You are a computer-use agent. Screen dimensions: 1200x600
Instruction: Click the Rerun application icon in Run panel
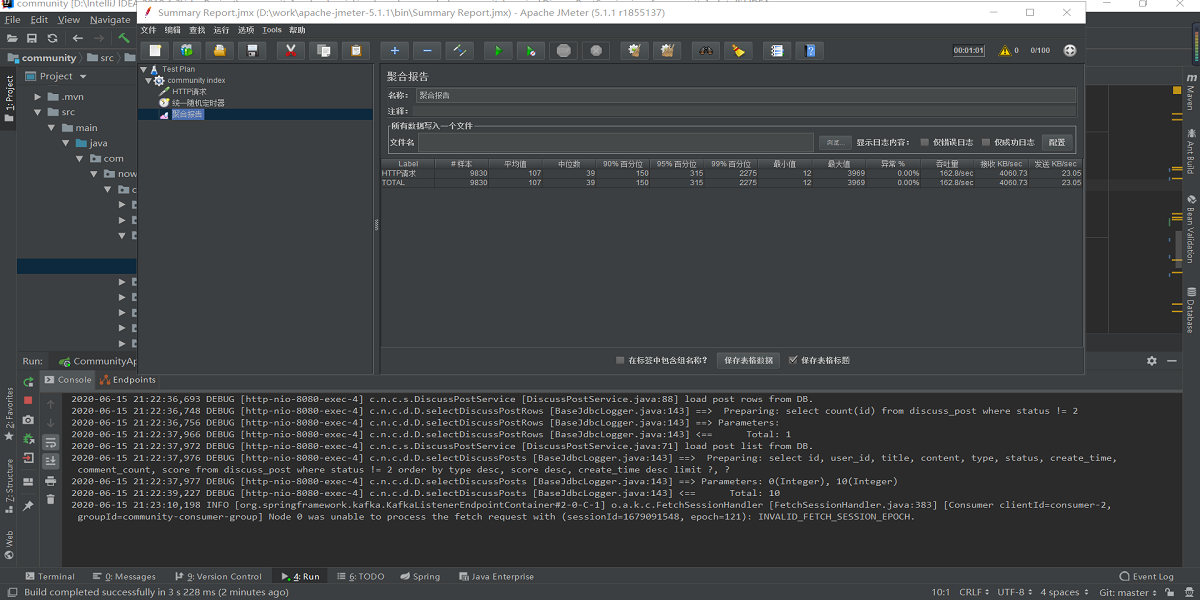pos(28,382)
